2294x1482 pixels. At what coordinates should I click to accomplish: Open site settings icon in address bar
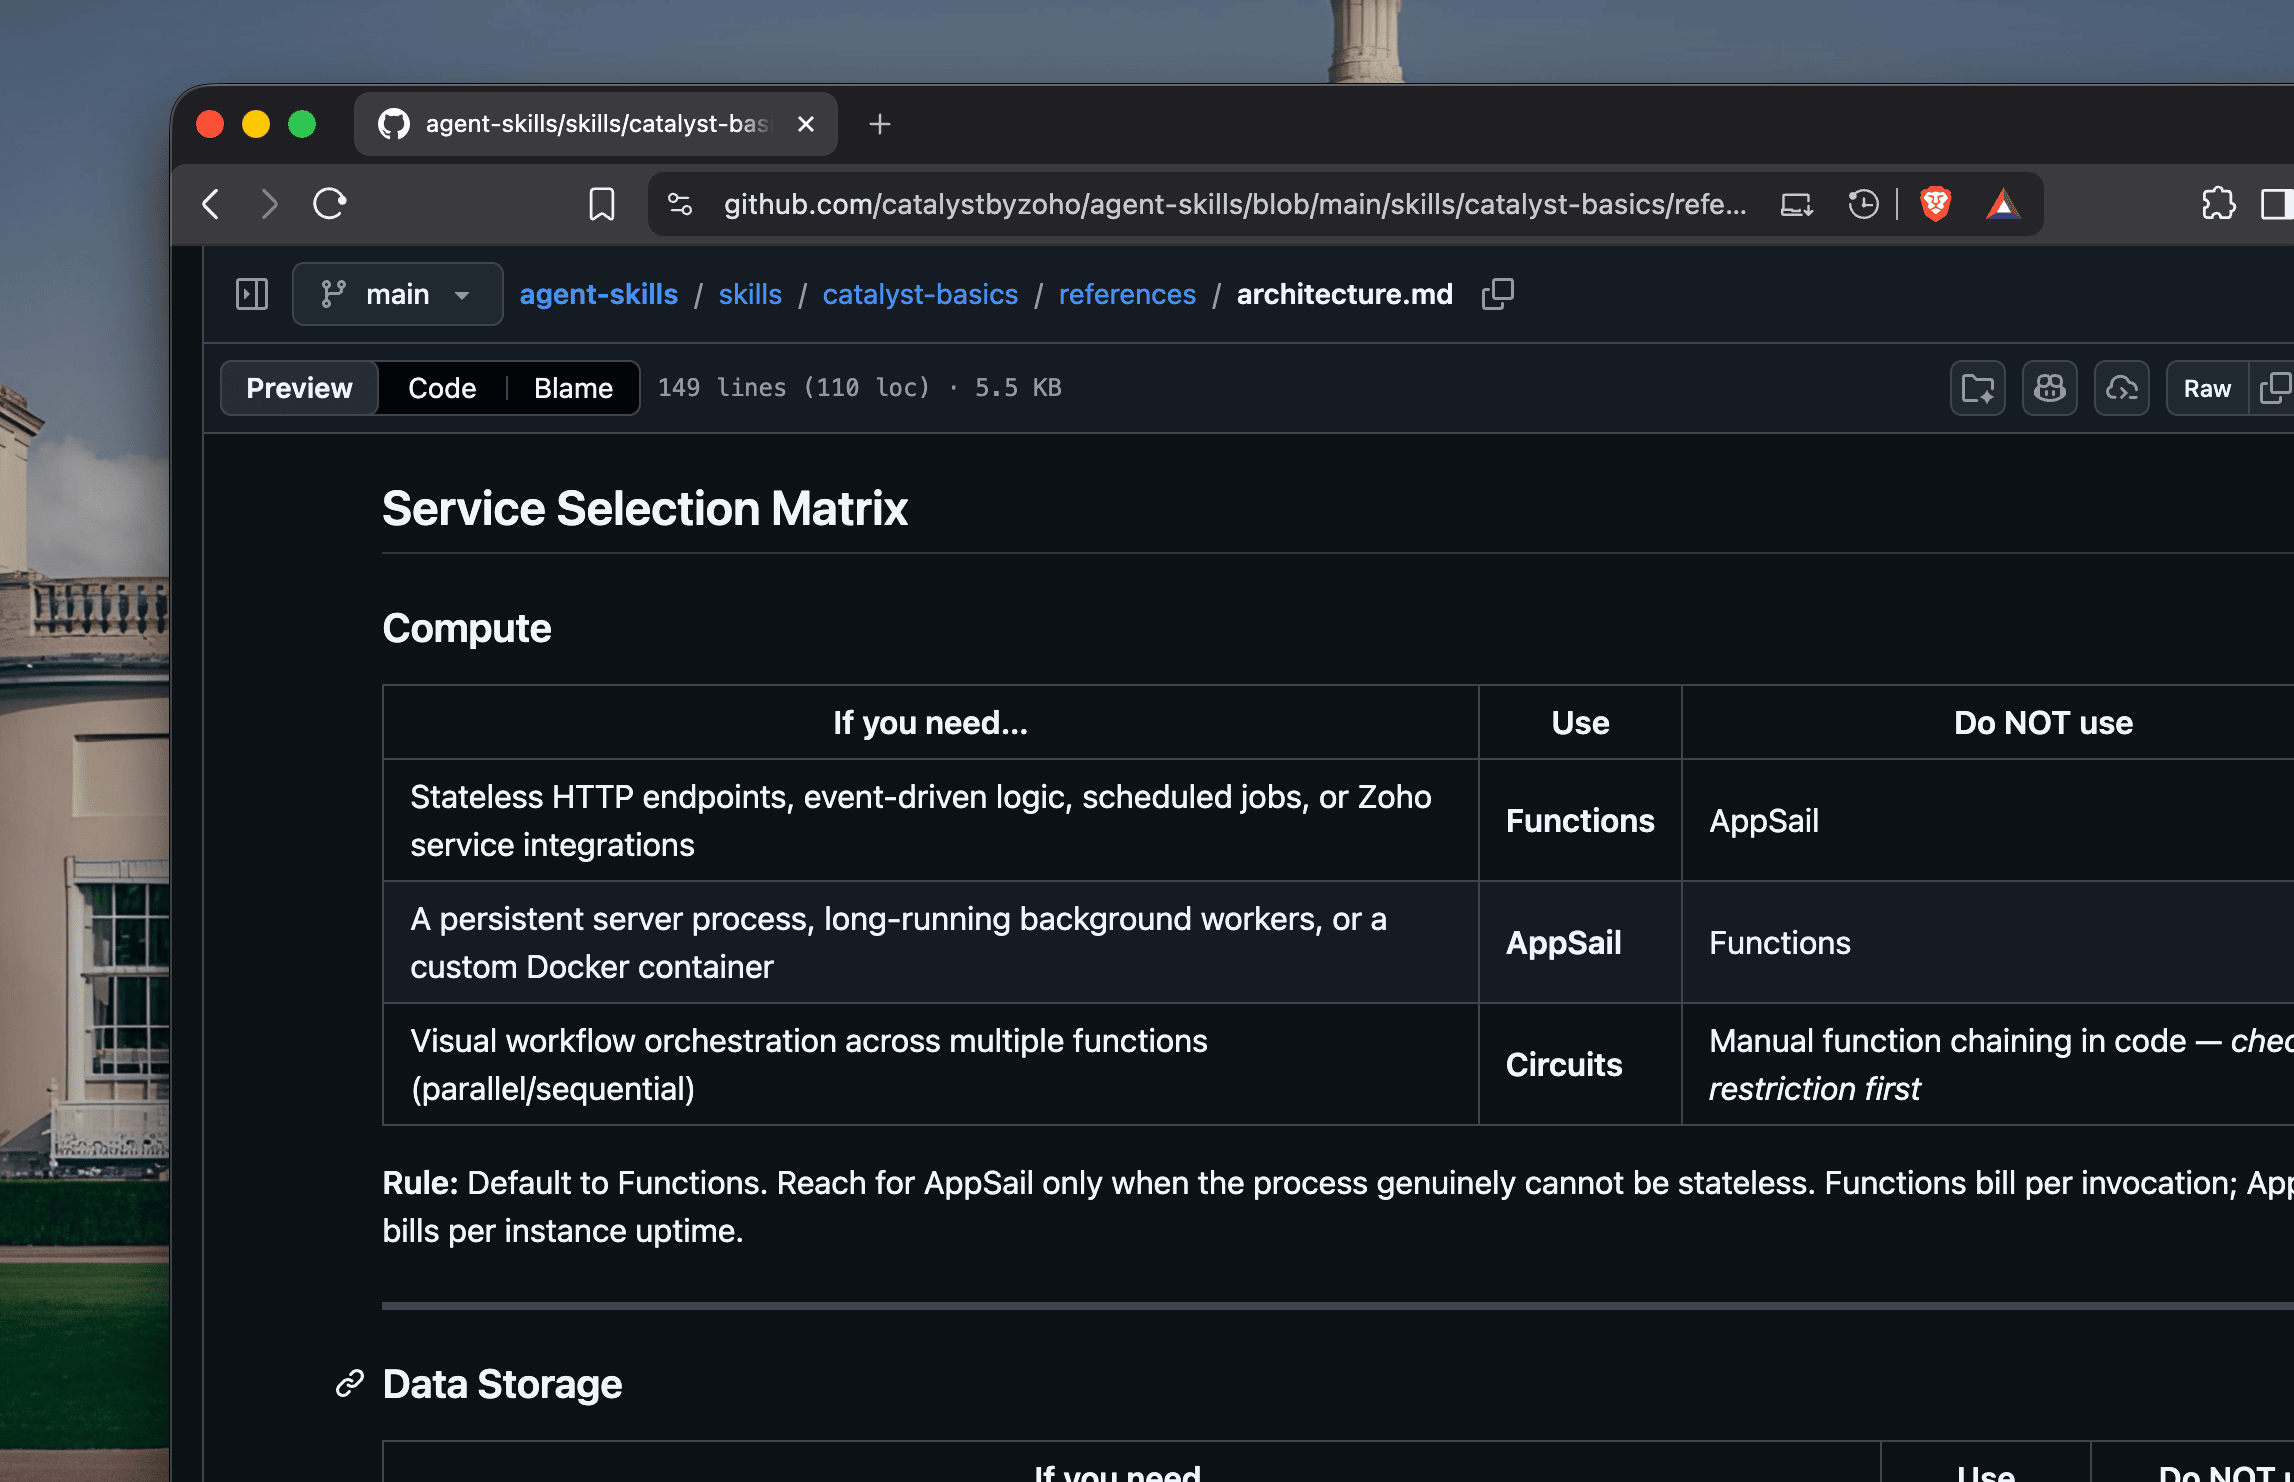[x=680, y=204]
